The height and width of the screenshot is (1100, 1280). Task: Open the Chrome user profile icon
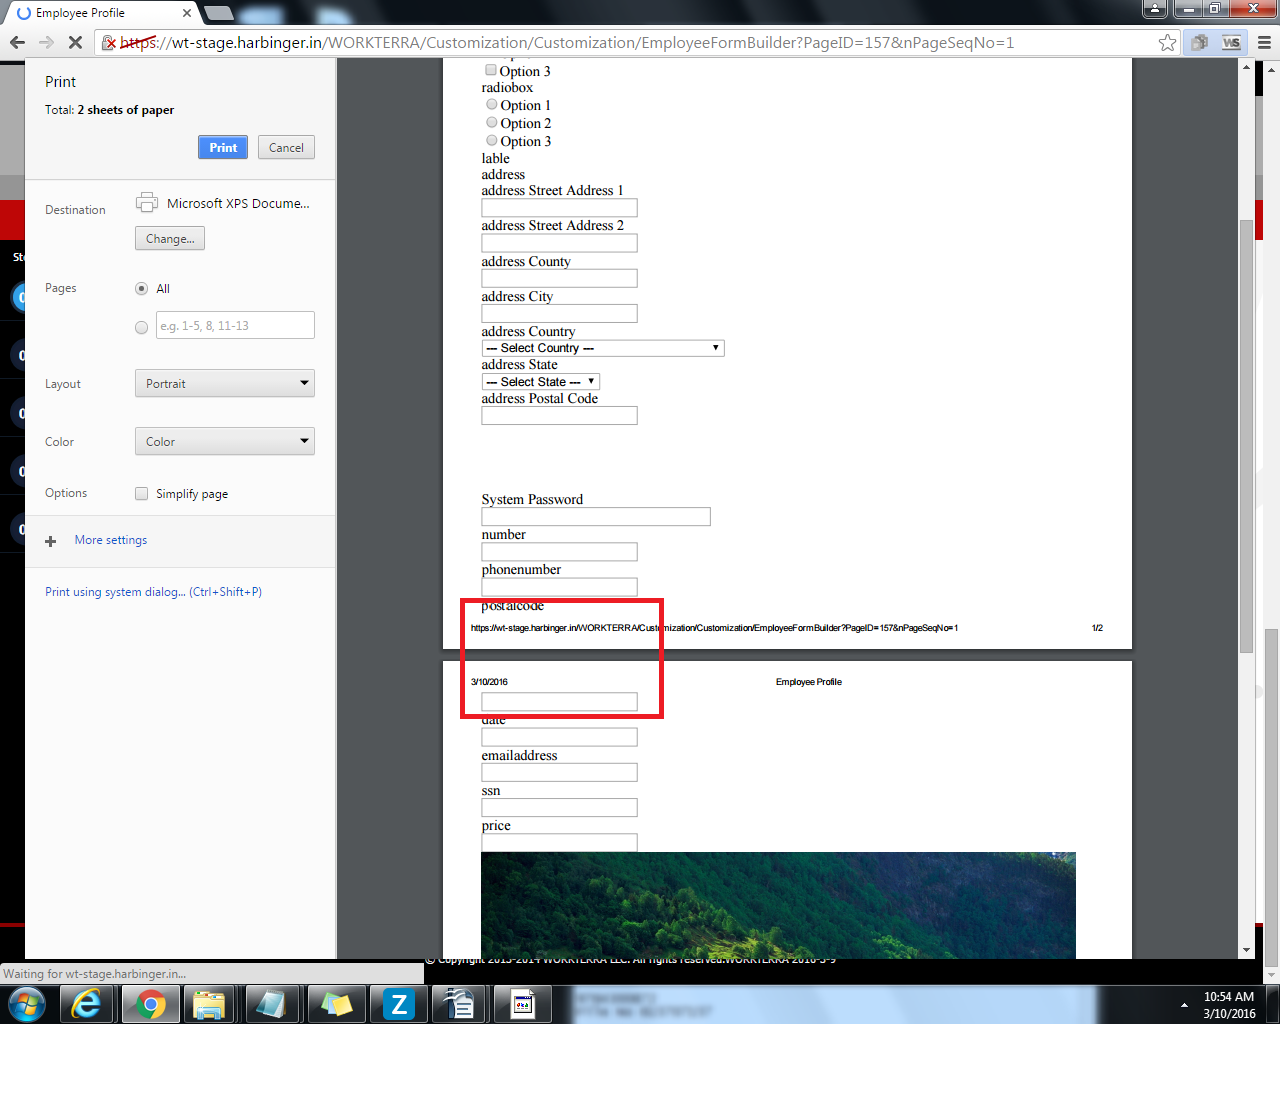point(1154,9)
